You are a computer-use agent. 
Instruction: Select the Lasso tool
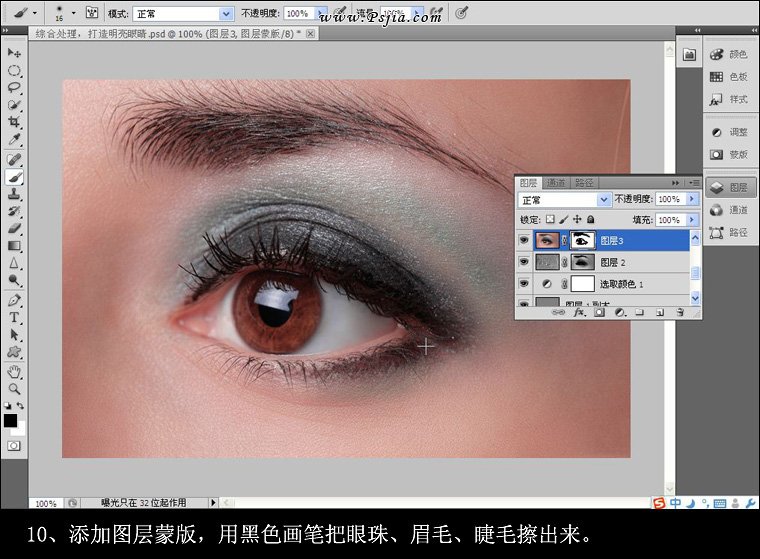[x=14, y=88]
